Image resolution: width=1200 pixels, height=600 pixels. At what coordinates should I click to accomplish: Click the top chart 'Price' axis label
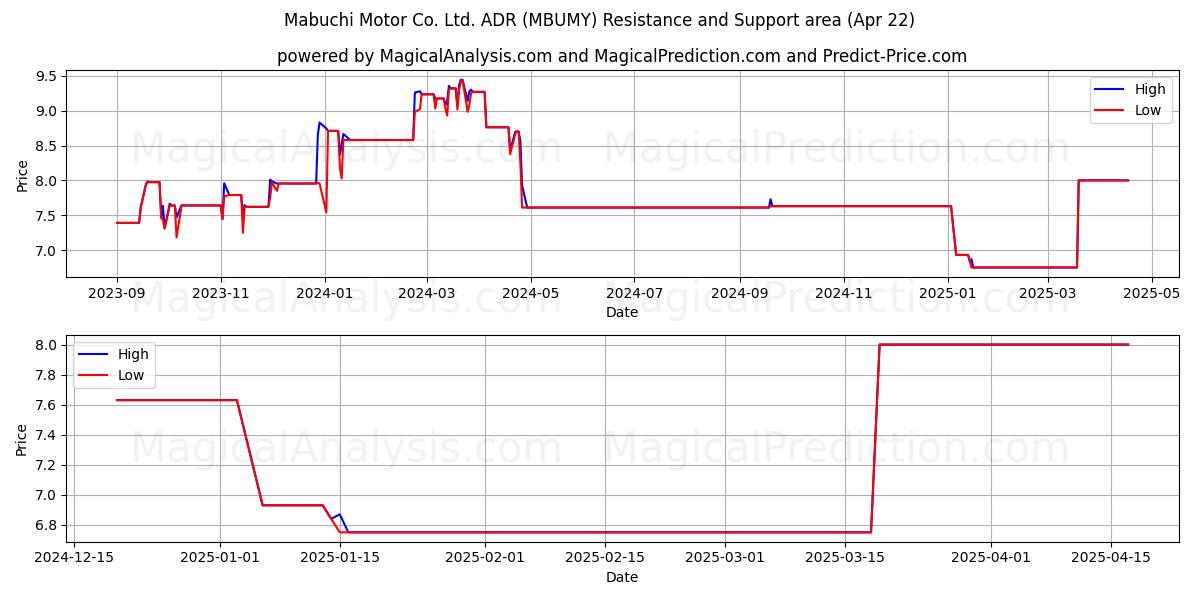tap(22, 173)
